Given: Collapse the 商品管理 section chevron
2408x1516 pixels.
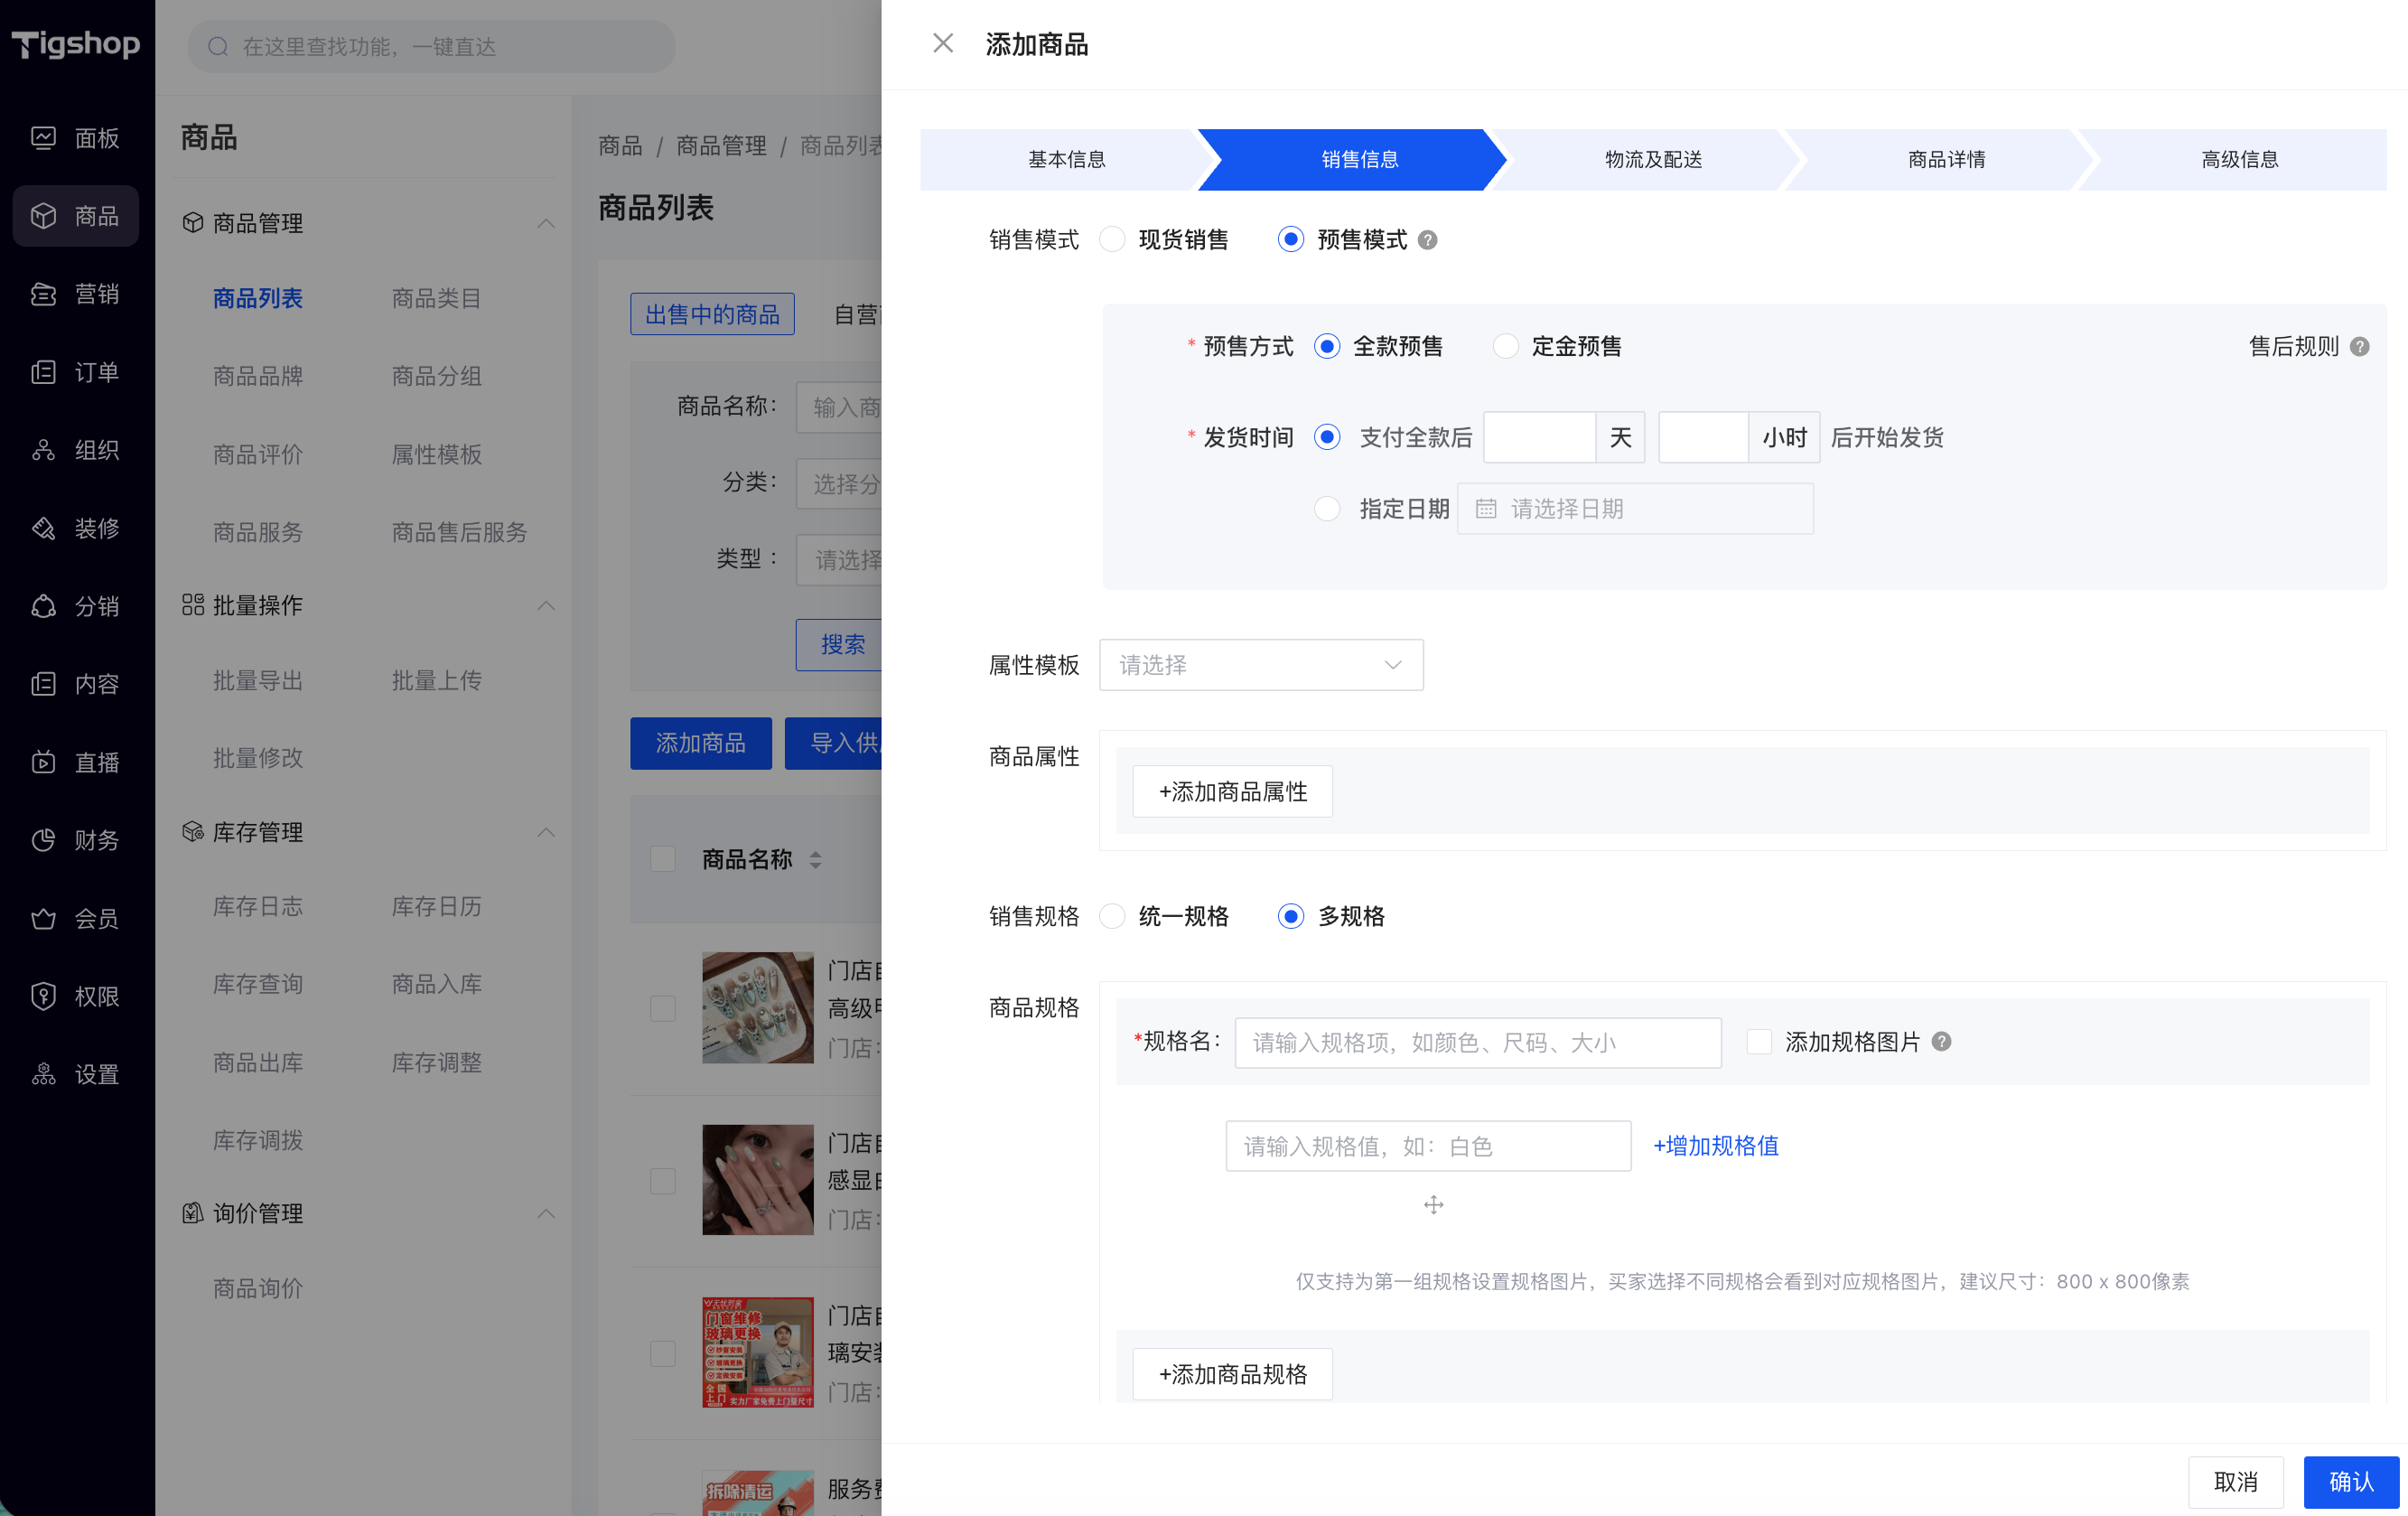Looking at the screenshot, I should tap(546, 223).
